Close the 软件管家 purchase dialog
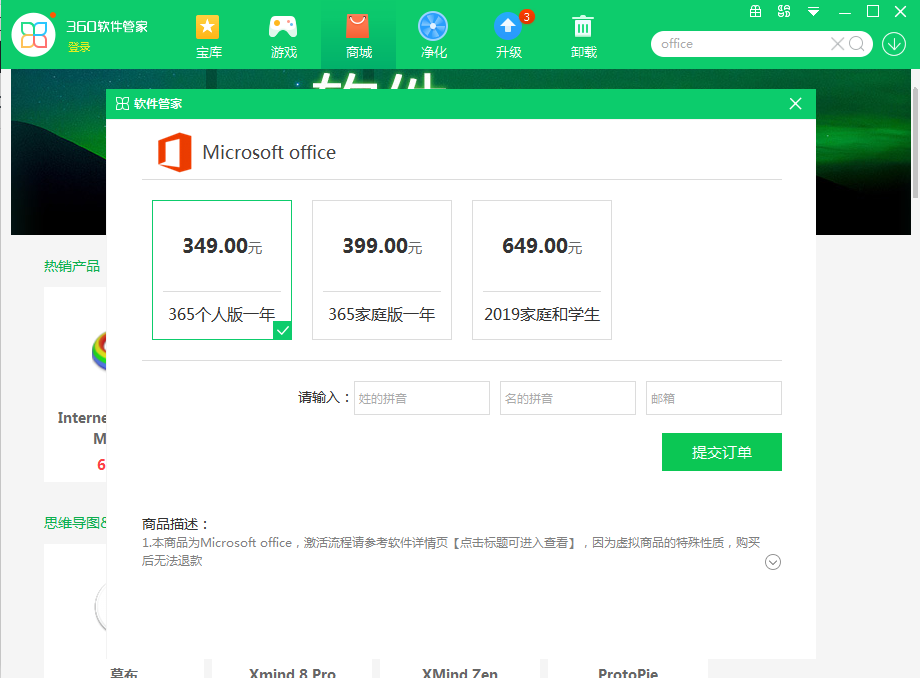Image resolution: width=920 pixels, height=678 pixels. point(796,104)
